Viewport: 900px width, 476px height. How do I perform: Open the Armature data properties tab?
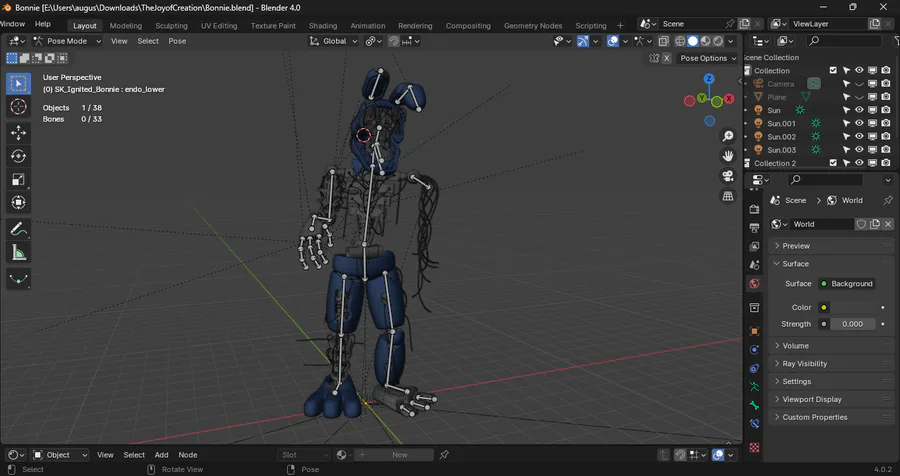[x=754, y=386]
